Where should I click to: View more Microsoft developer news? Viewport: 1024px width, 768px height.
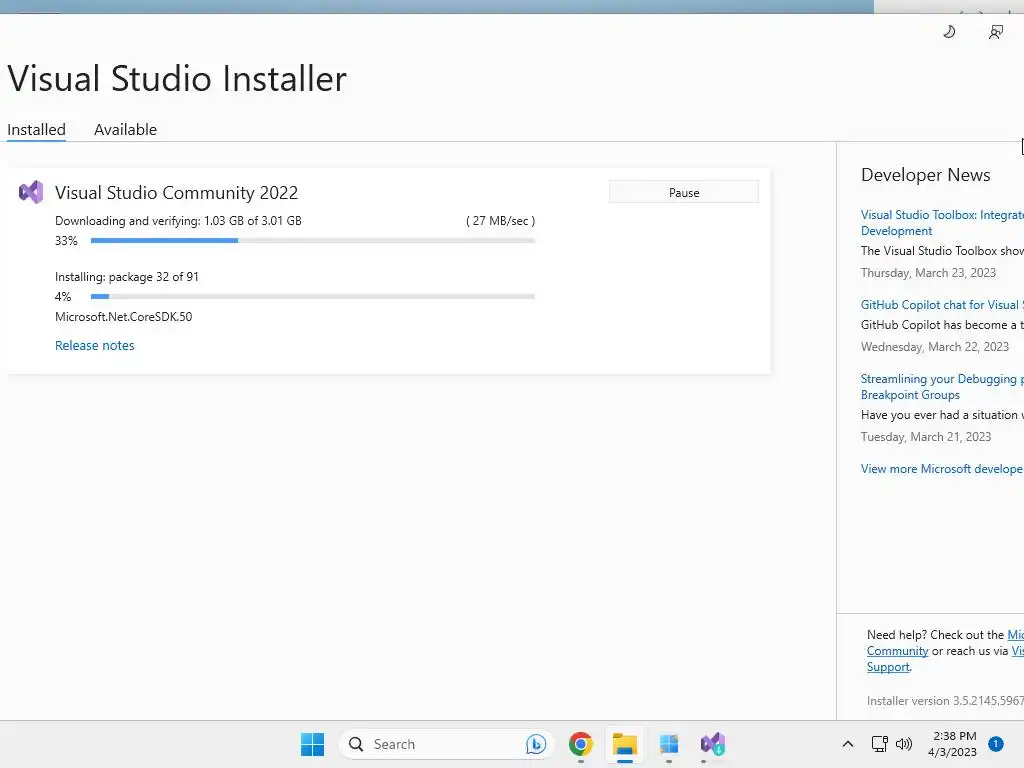point(942,469)
